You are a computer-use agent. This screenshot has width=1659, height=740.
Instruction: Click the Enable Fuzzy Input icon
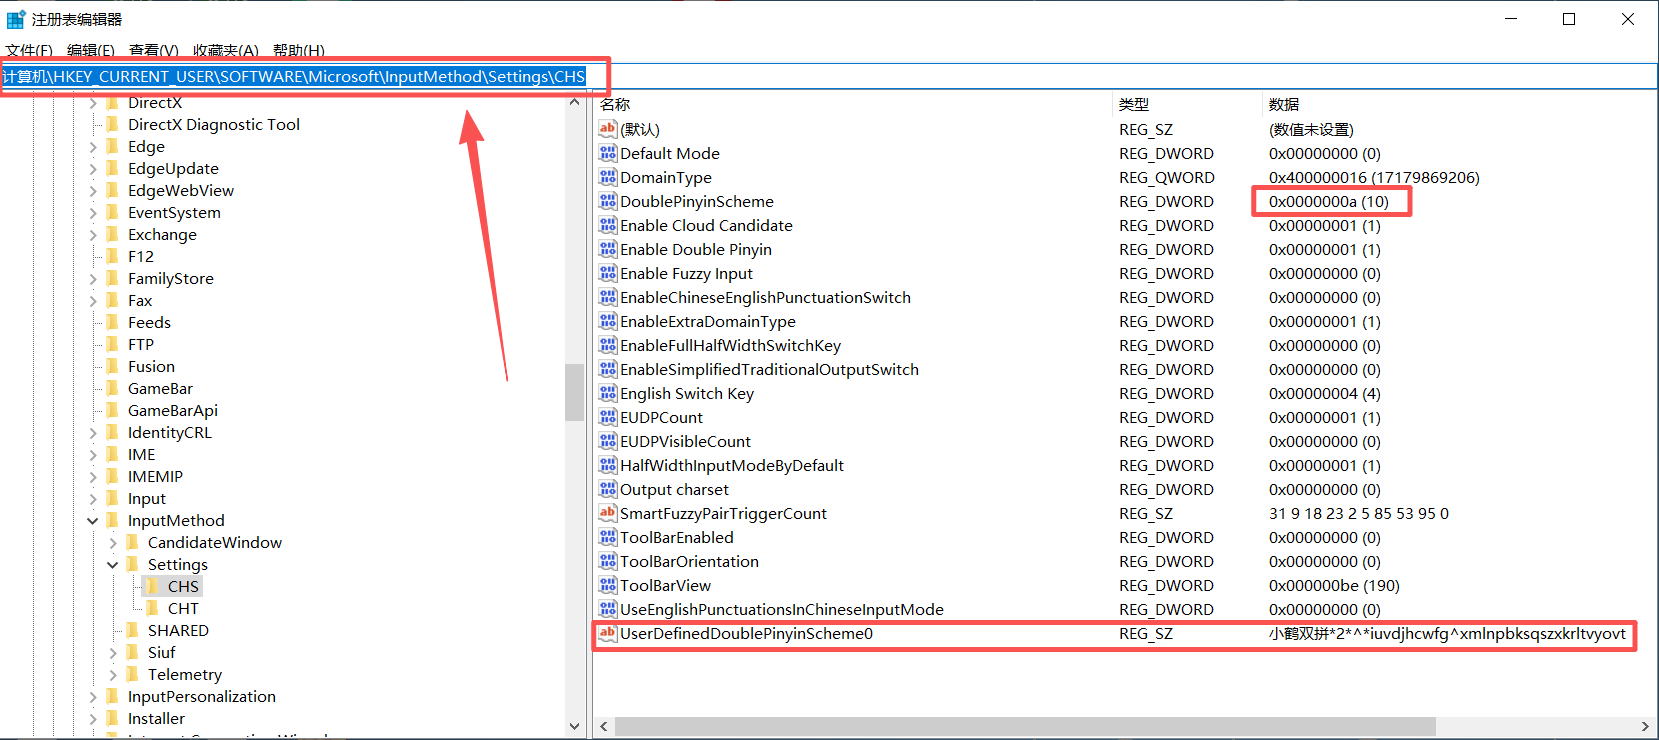pos(608,273)
